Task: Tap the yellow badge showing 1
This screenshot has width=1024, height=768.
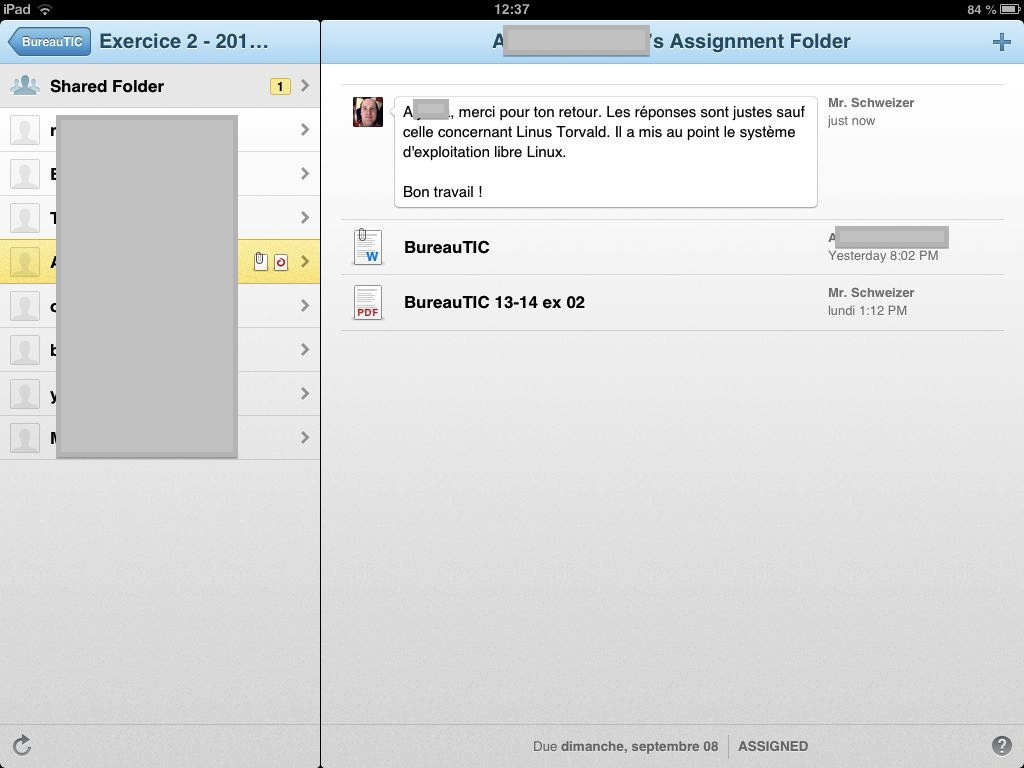Action: click(x=280, y=86)
